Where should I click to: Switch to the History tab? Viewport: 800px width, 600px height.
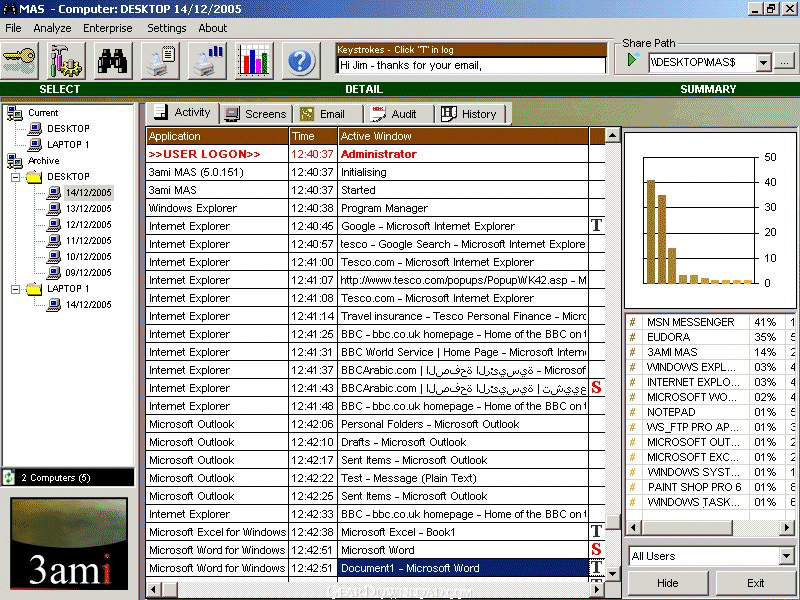pos(470,114)
